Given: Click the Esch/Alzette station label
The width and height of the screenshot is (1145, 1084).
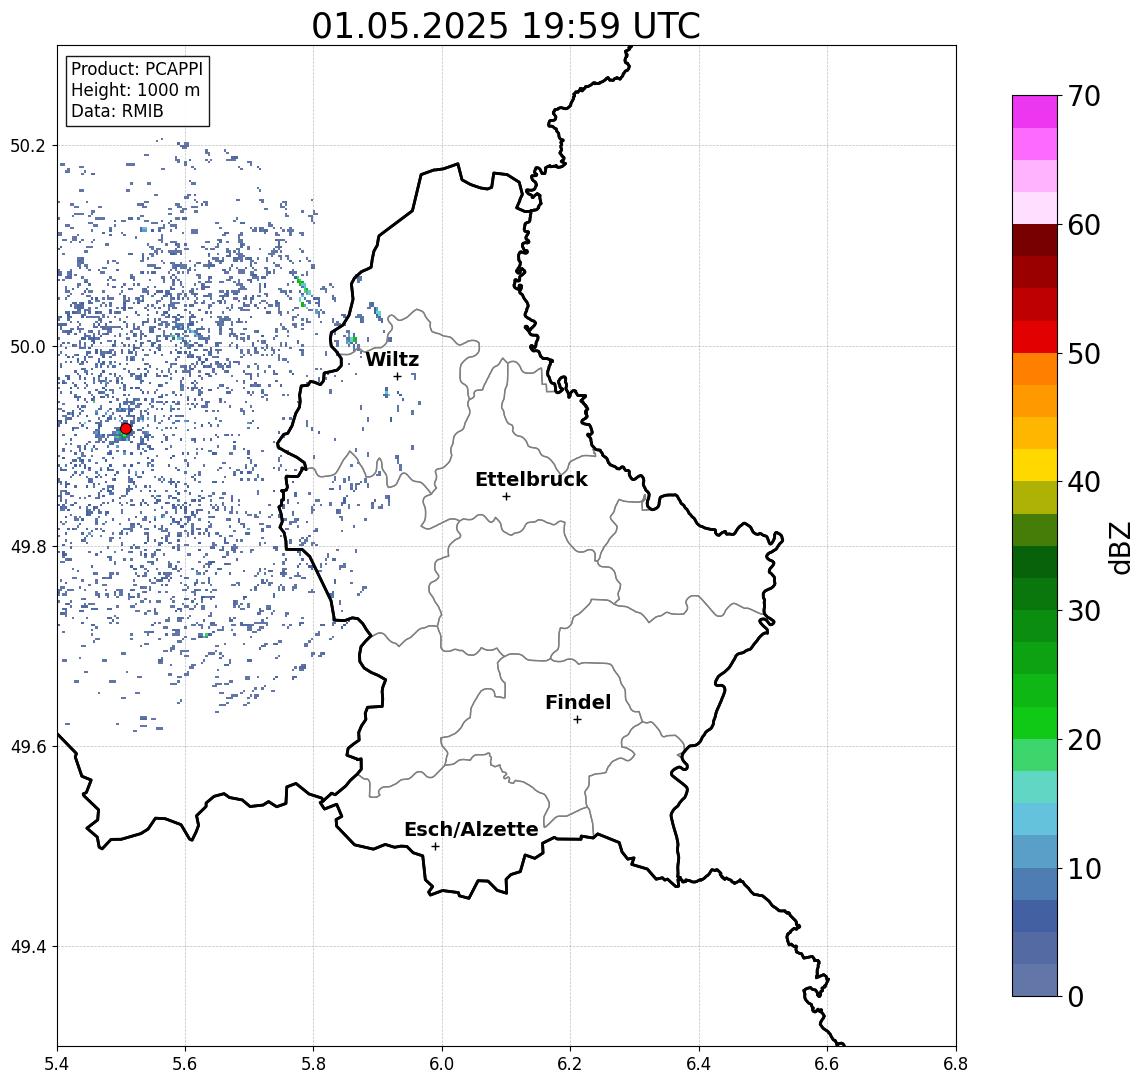Looking at the screenshot, I should click(x=471, y=829).
